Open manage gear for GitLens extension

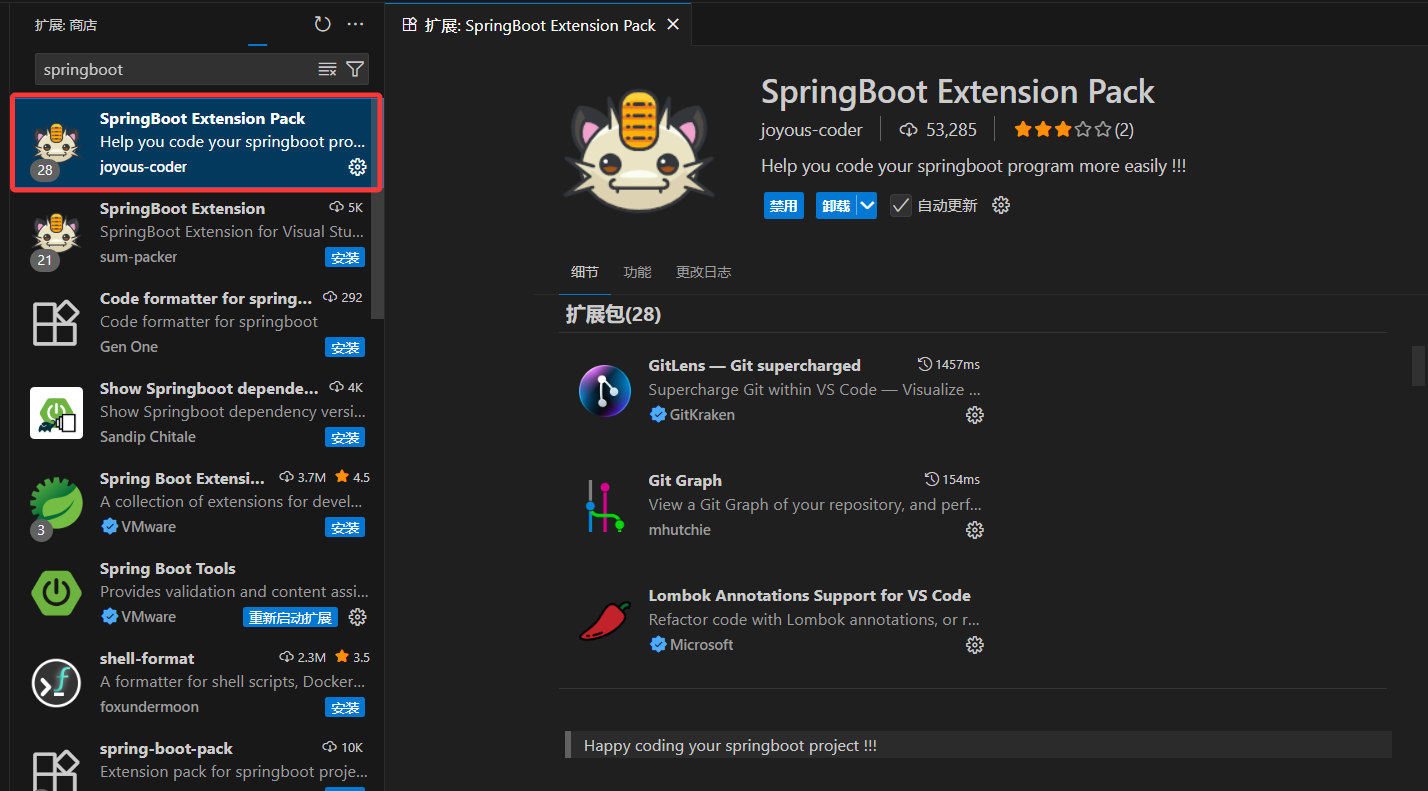(975, 415)
